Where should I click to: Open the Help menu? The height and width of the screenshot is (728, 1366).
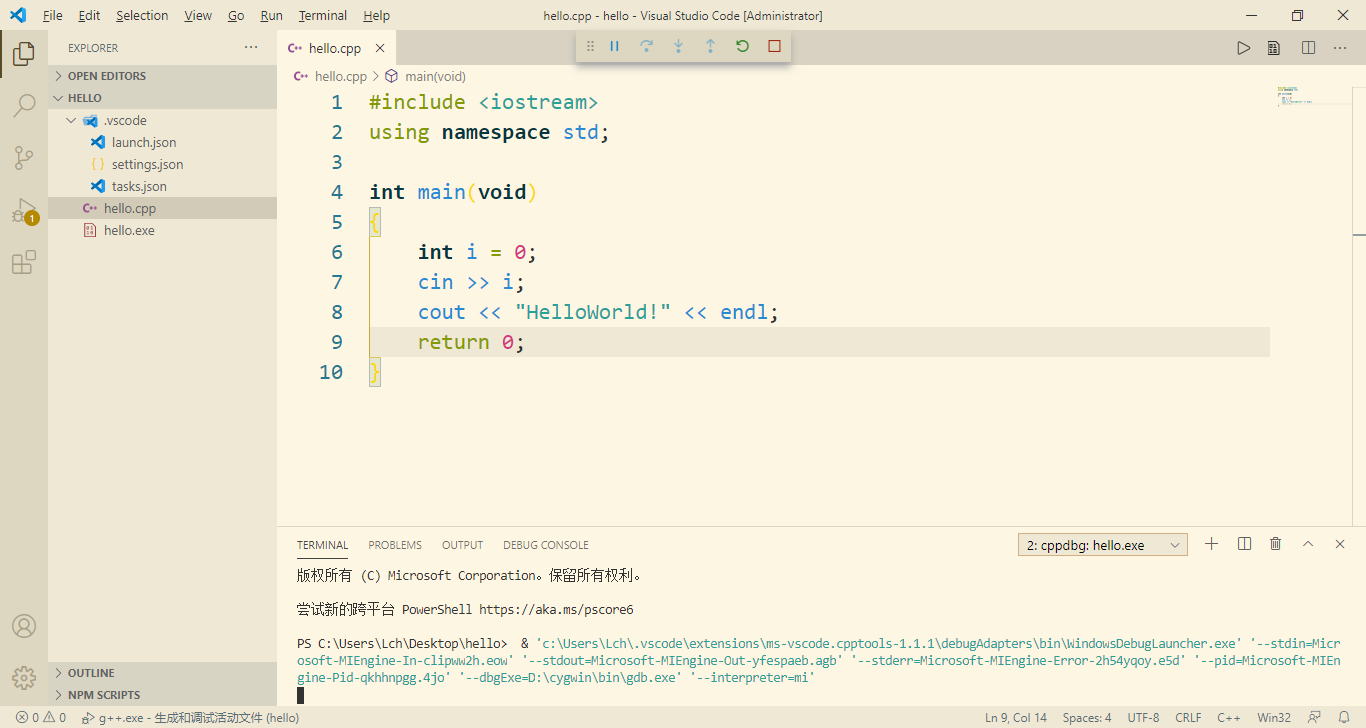[x=377, y=15]
